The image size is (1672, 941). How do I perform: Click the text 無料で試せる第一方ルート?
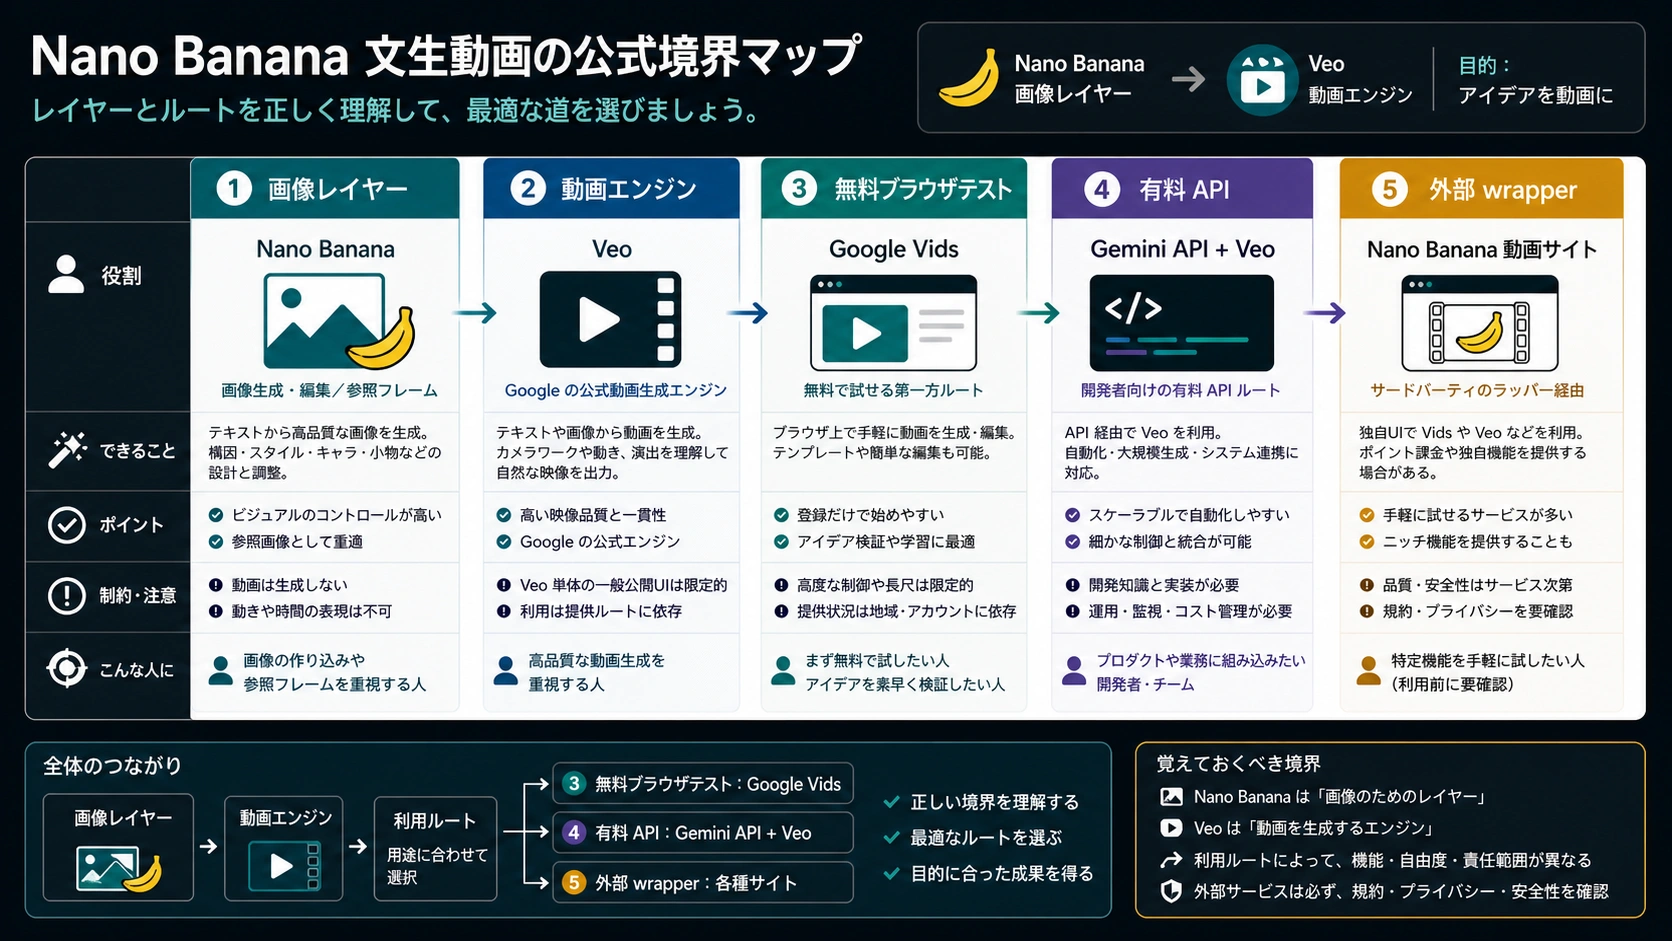pos(893,391)
